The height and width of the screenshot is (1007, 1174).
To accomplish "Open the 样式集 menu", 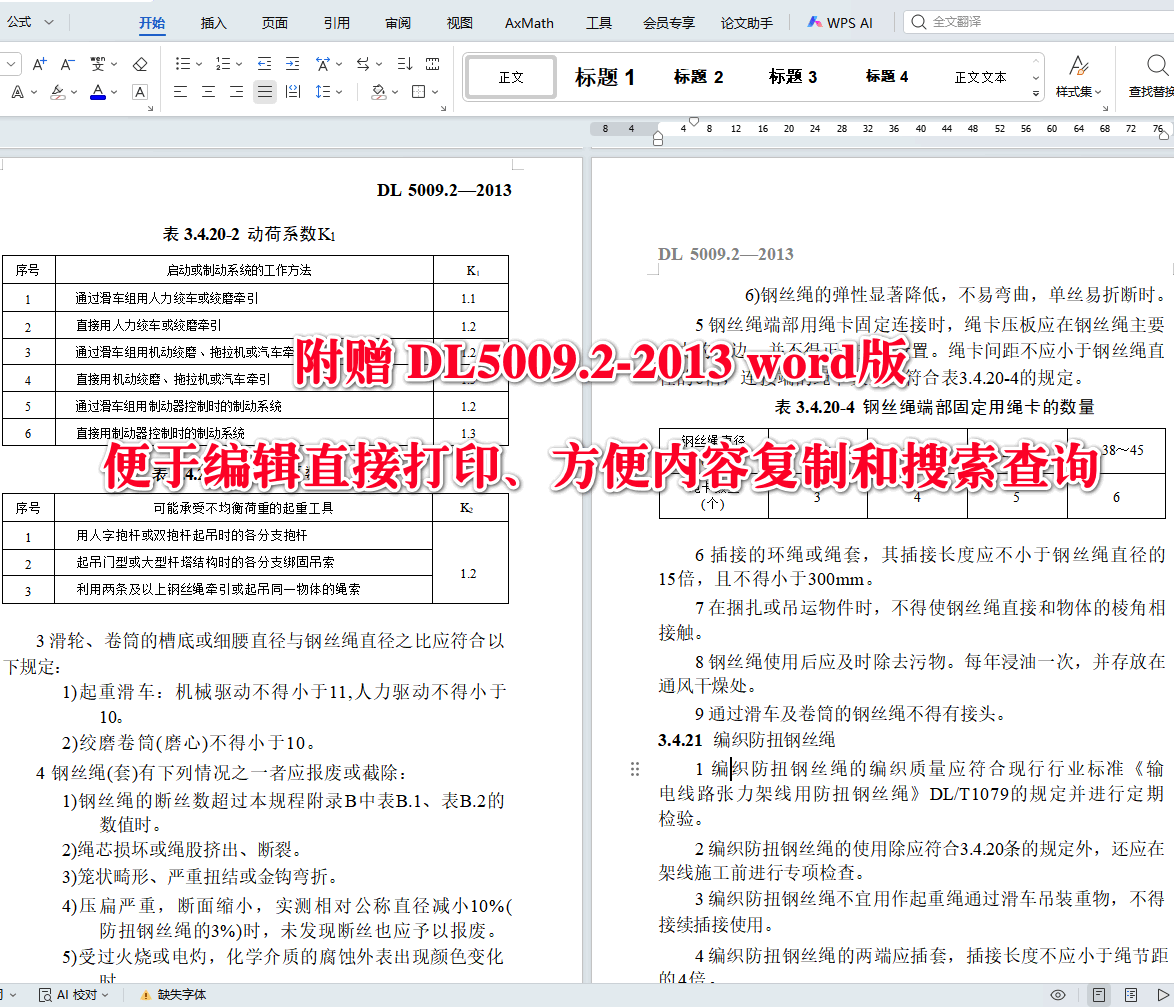I will (1078, 76).
